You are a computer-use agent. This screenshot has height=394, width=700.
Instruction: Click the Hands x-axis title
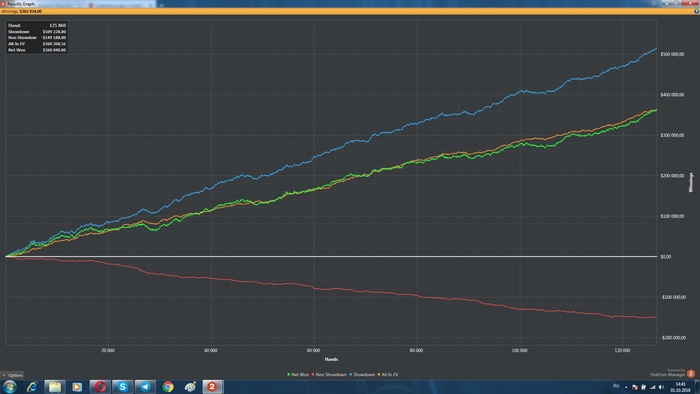tap(331, 359)
